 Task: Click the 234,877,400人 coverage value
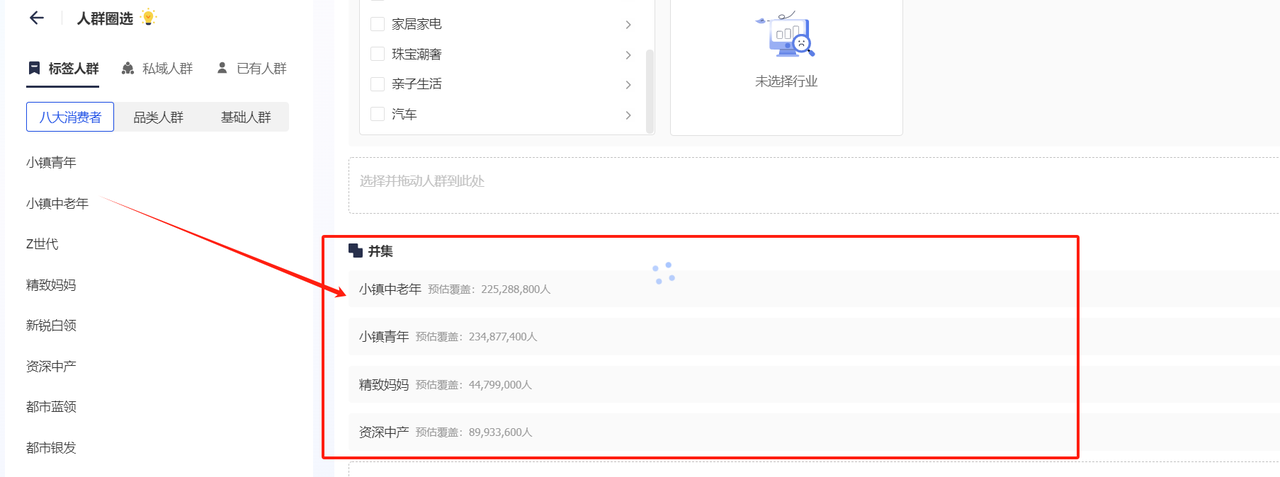pos(503,337)
